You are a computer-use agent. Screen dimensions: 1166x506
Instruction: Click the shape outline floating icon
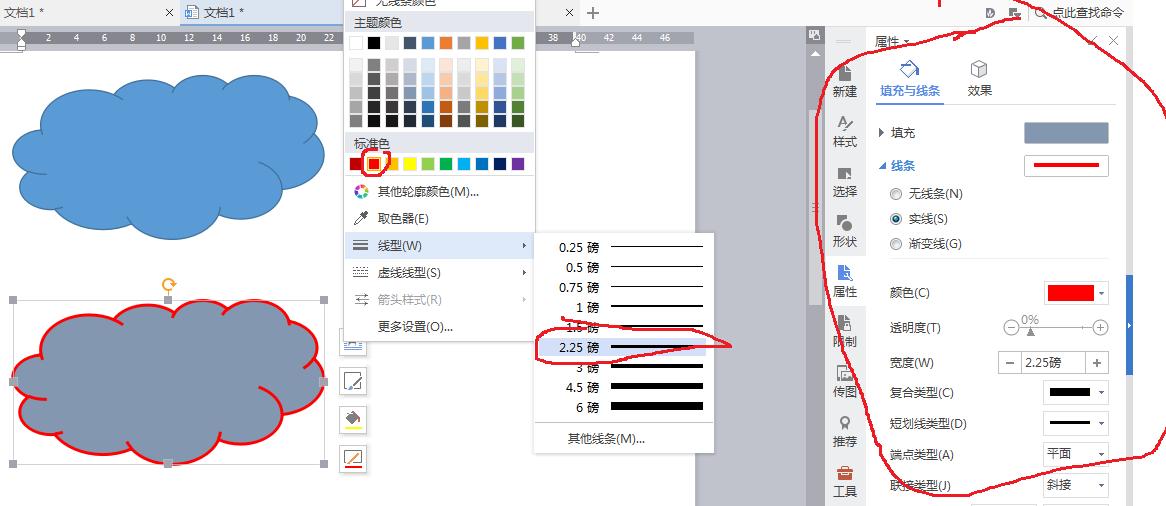click(353, 458)
